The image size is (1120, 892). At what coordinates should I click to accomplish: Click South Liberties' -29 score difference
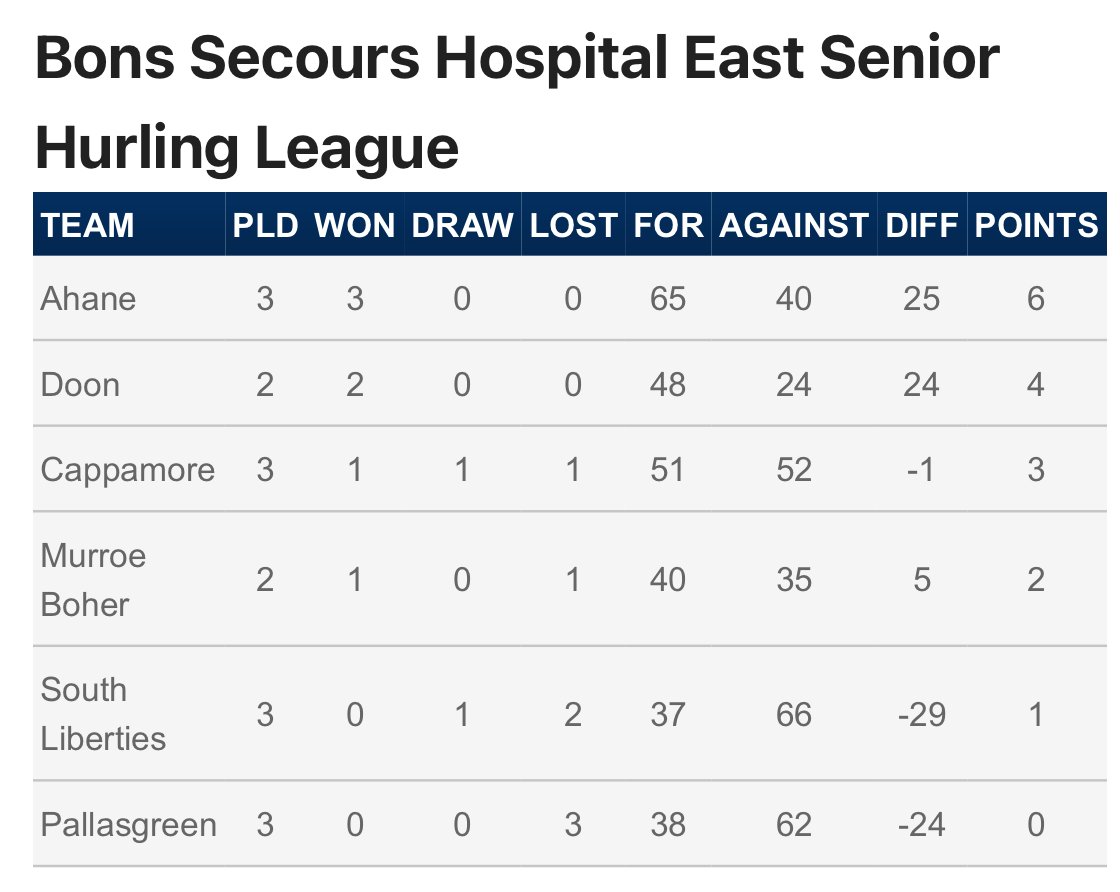(921, 715)
